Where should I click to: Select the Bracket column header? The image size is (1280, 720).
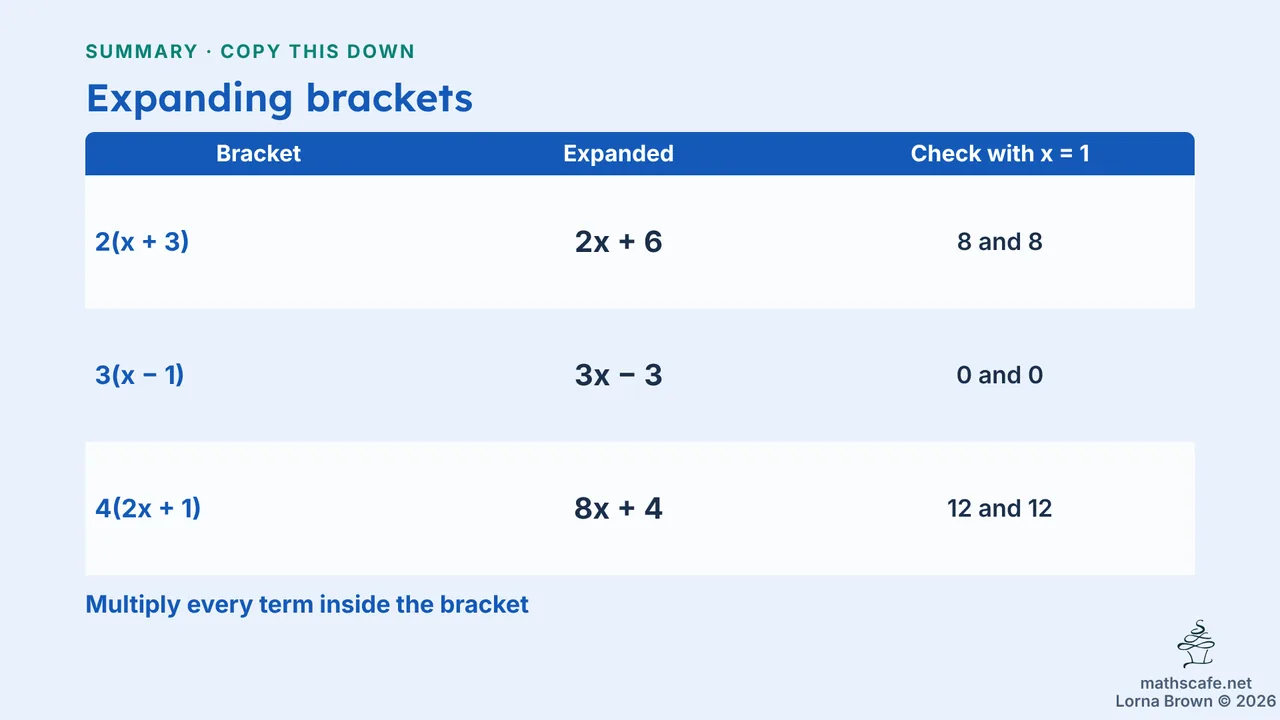258,154
